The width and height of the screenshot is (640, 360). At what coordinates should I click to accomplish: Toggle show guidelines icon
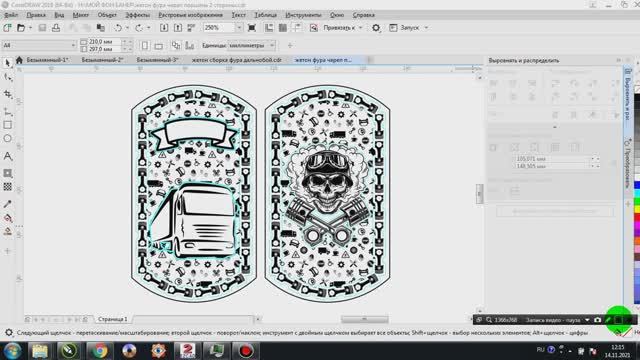[x=297, y=28]
